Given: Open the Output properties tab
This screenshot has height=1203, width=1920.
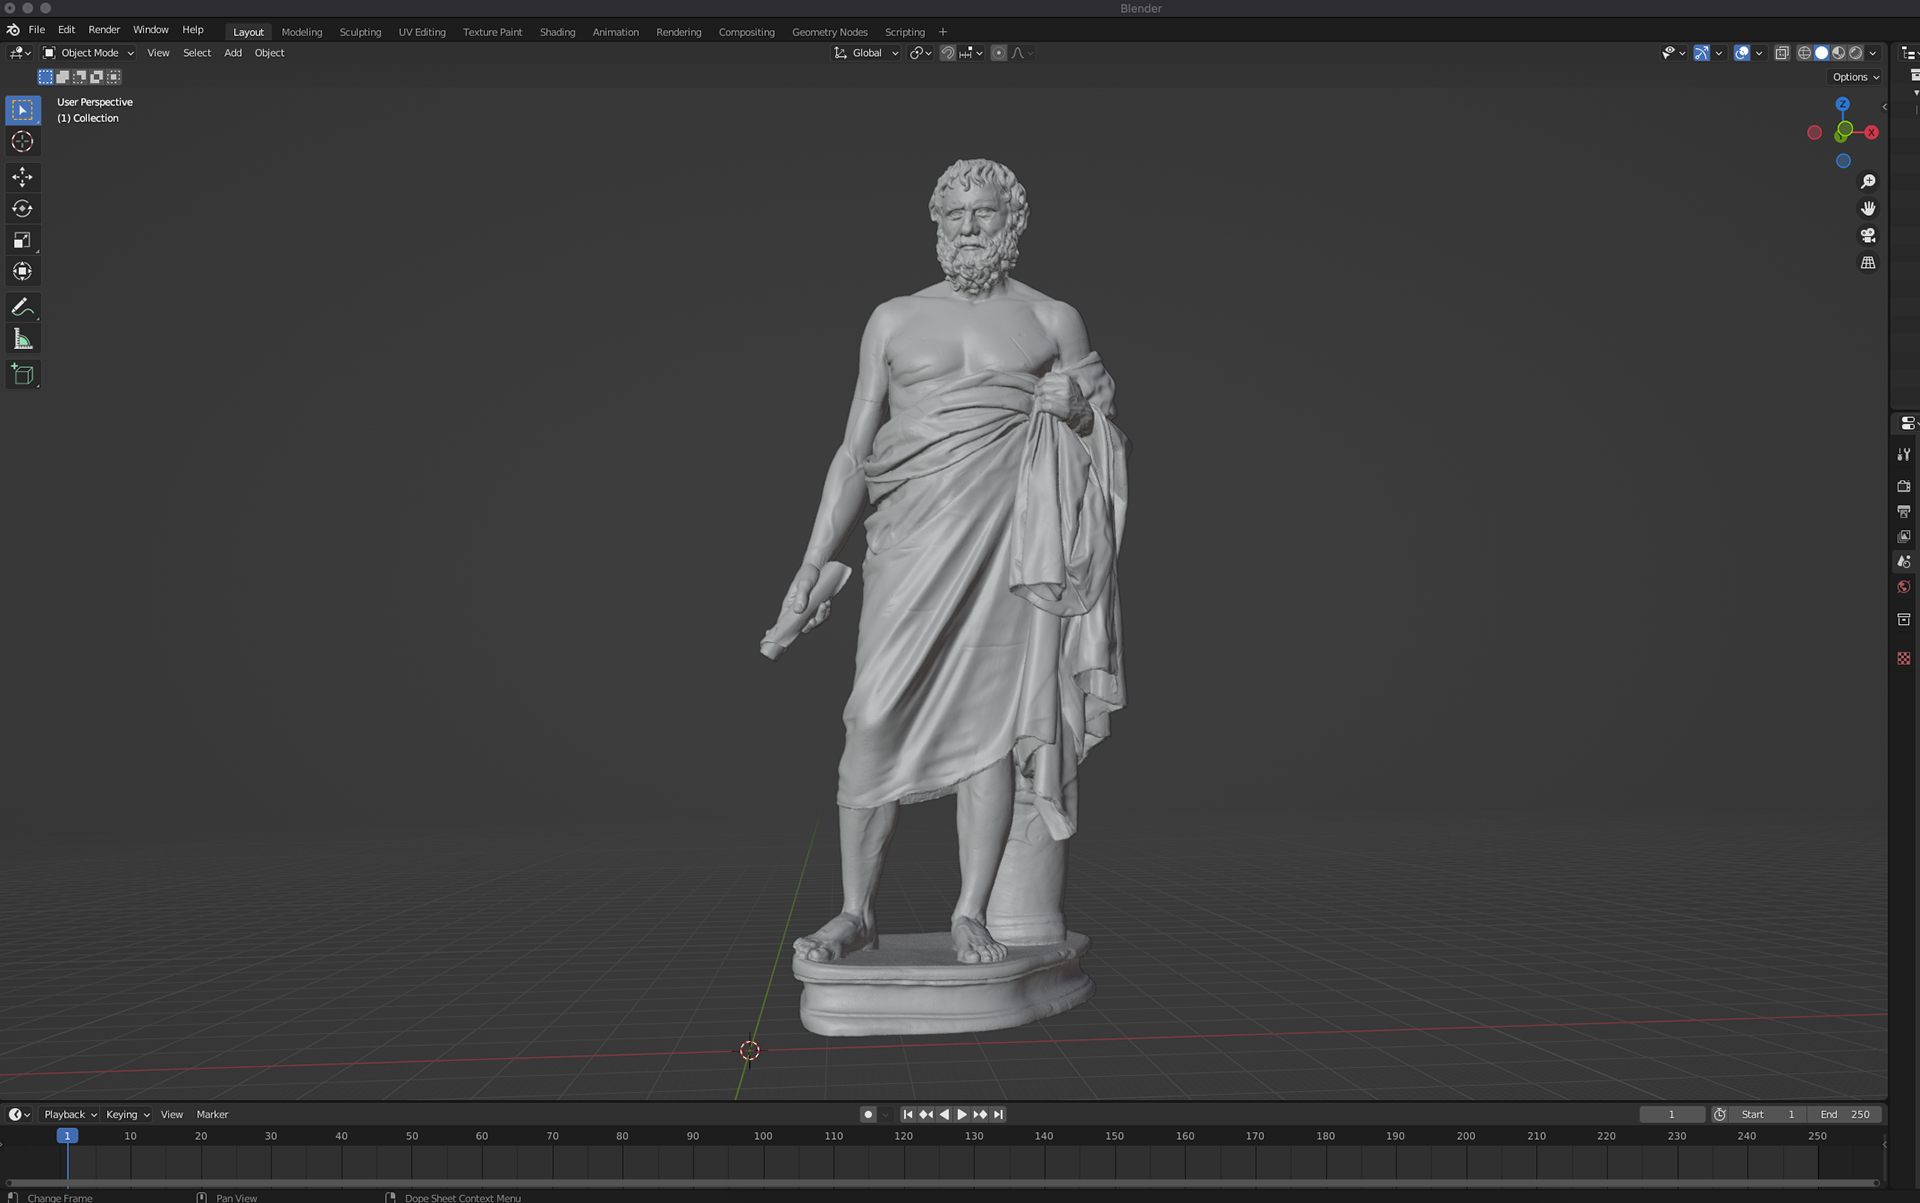Looking at the screenshot, I should click(x=1904, y=511).
